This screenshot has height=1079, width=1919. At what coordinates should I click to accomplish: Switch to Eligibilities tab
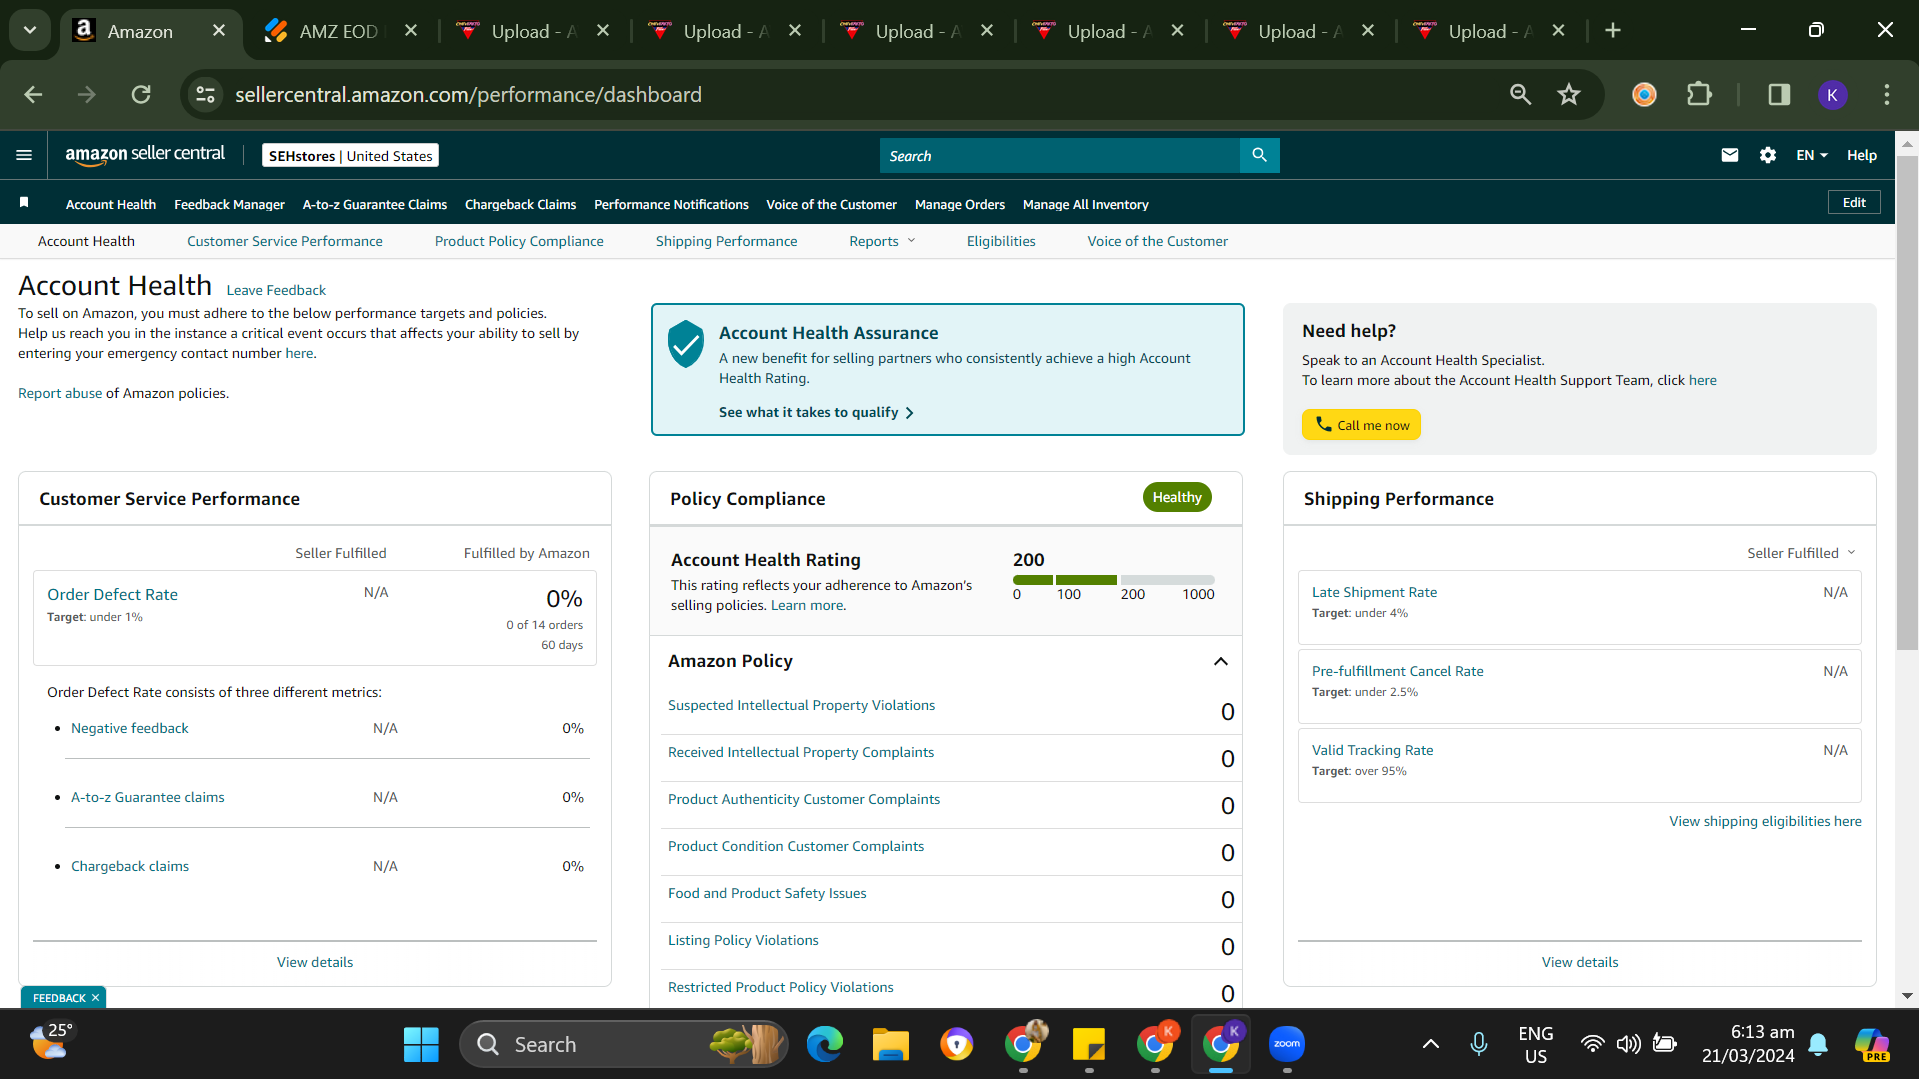[1001, 241]
